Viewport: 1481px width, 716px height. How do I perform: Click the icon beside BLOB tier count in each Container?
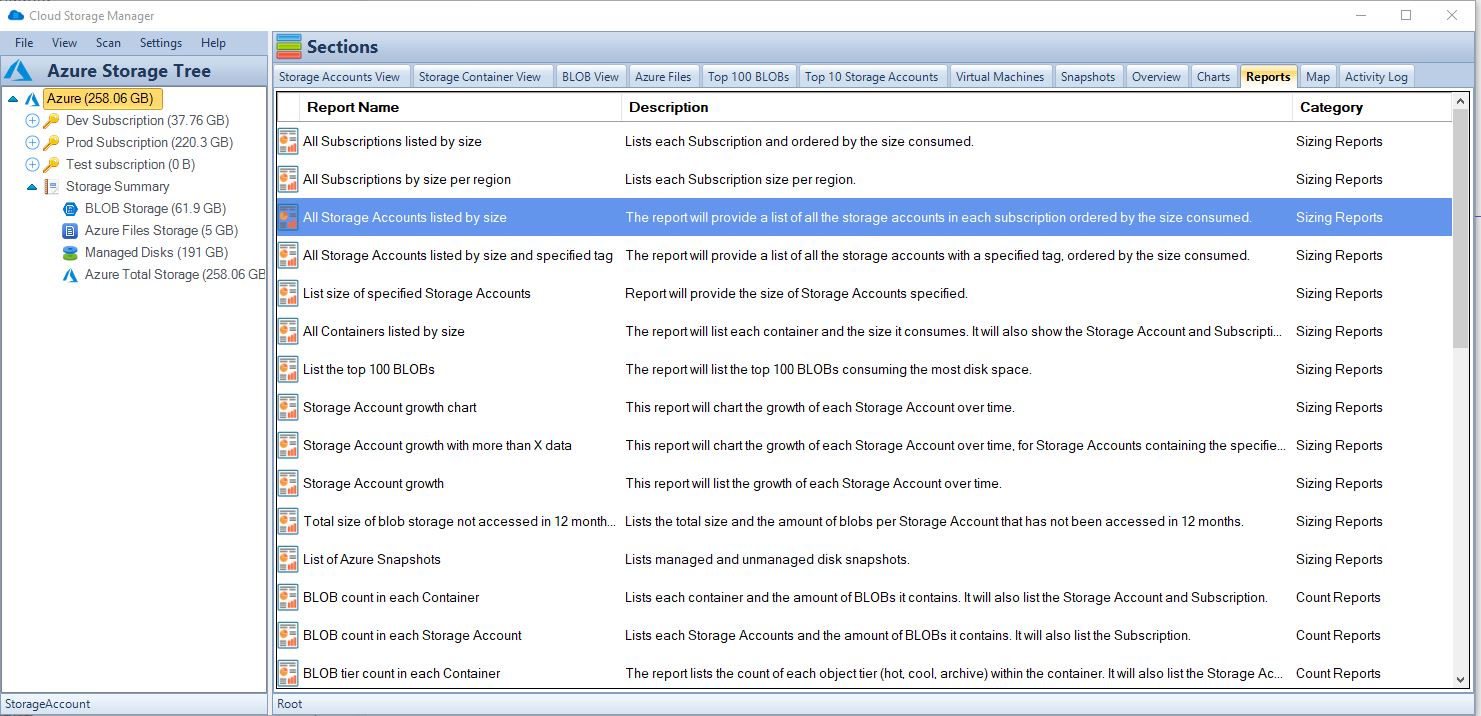(288, 674)
